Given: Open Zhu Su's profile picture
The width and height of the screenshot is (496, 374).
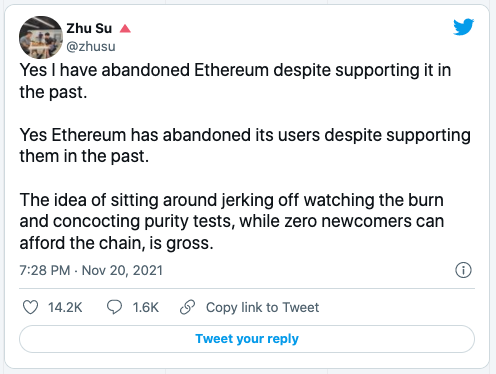Looking at the screenshot, I should coord(41,37).
